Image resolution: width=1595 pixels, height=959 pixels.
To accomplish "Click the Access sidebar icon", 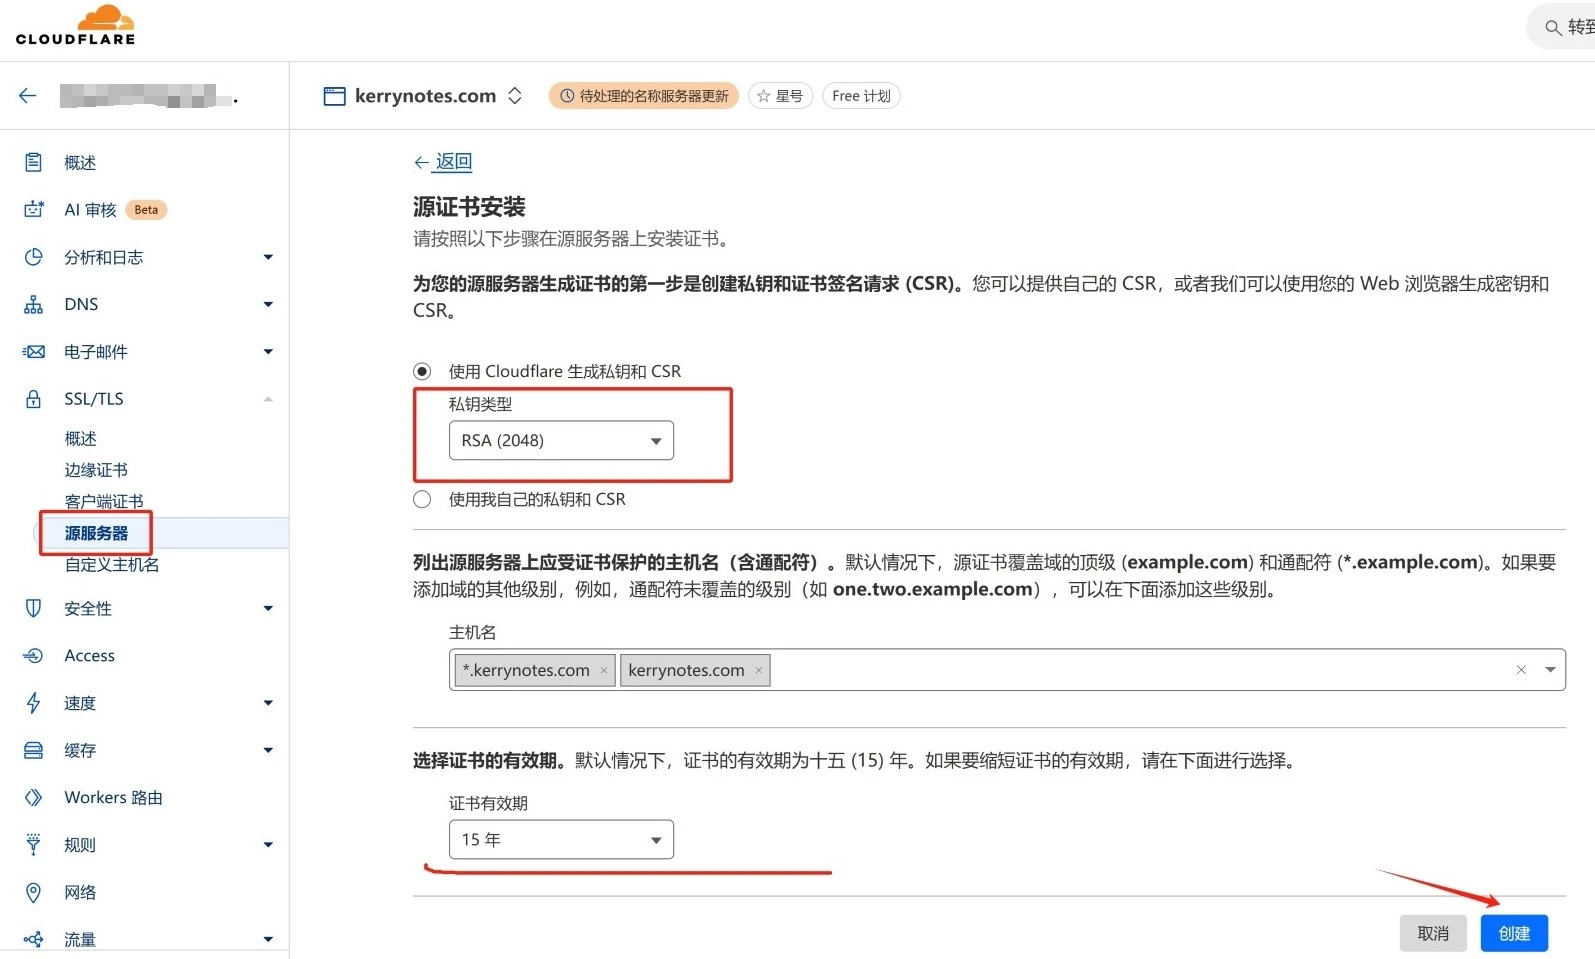I will pos(33,656).
